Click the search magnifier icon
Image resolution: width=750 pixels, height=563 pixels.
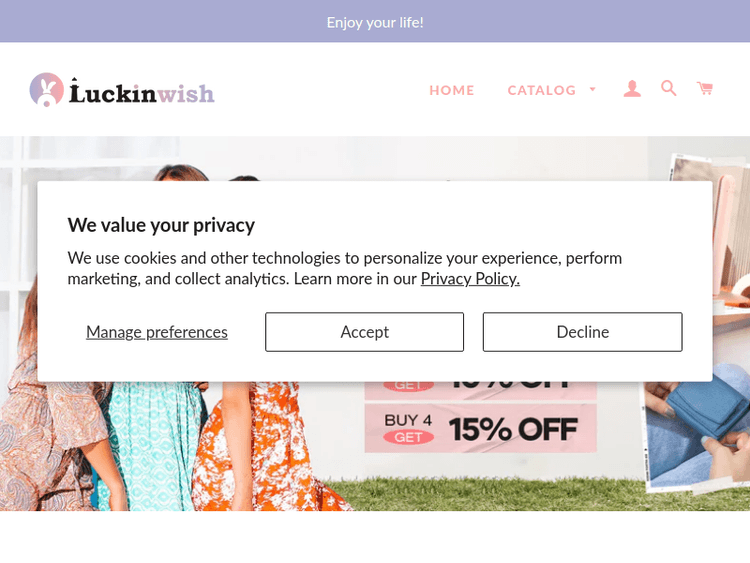[669, 88]
